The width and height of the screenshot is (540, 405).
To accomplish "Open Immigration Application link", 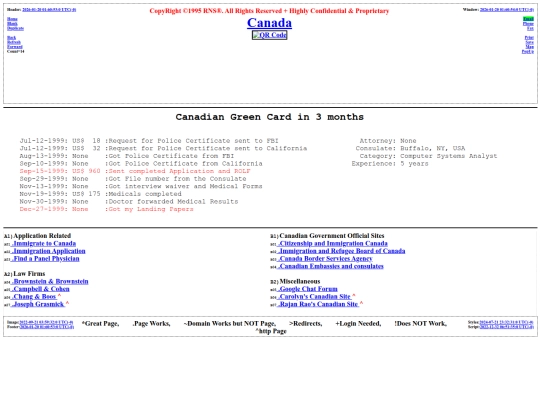I will pyautogui.click(x=48, y=251).
